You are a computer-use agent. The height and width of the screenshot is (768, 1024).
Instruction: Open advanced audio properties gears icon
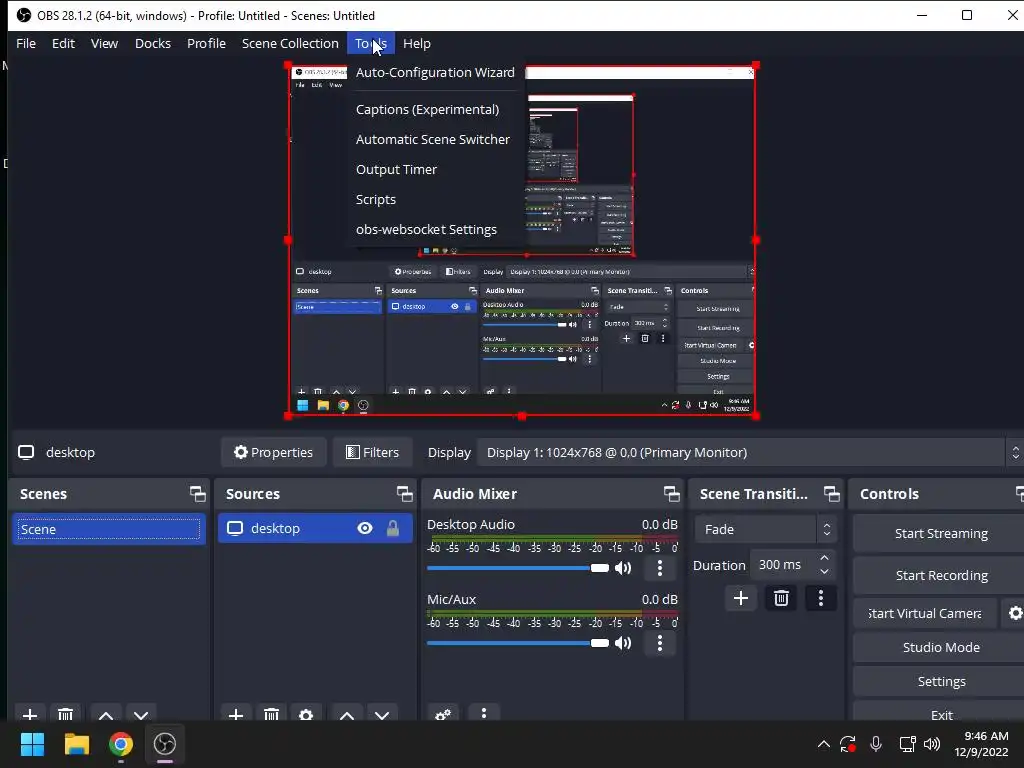coord(443,714)
